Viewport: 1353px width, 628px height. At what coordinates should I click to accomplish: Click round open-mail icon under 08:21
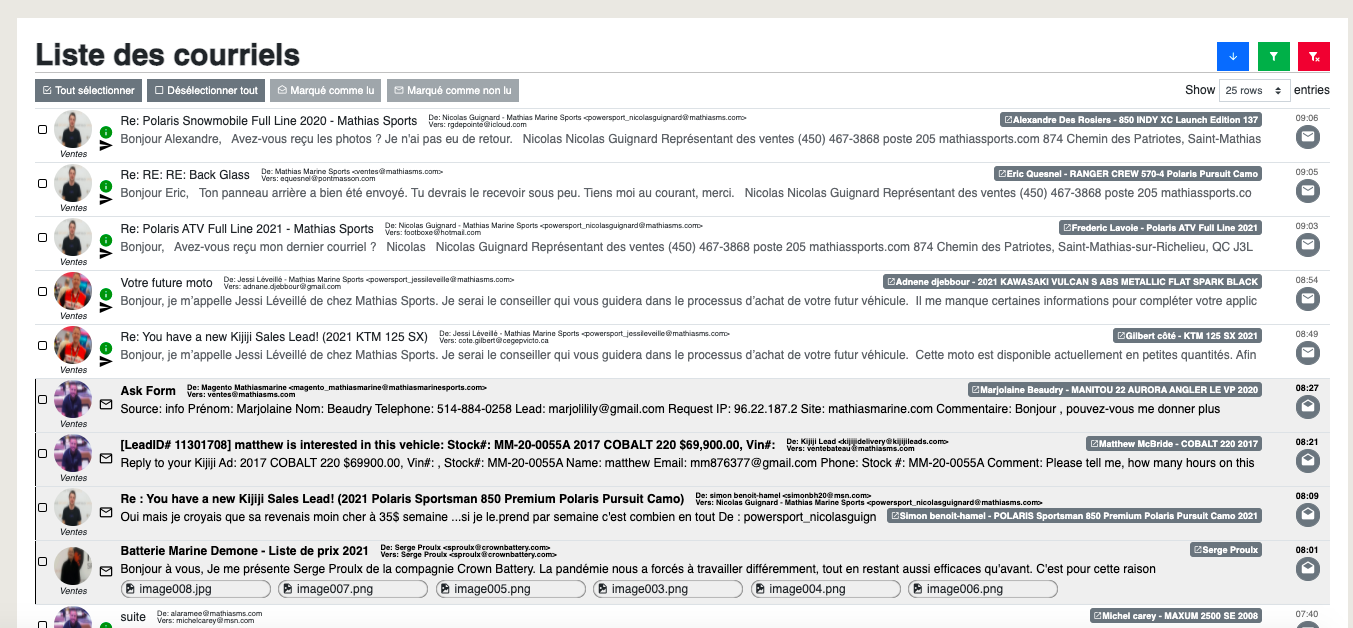click(1307, 461)
